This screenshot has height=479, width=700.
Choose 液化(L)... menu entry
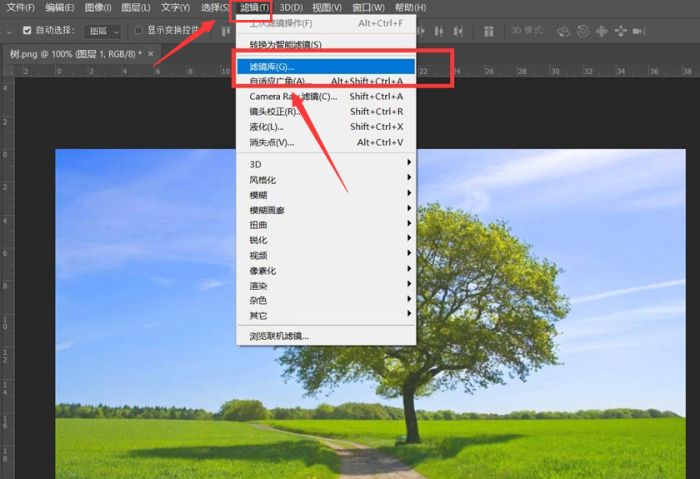[326, 127]
